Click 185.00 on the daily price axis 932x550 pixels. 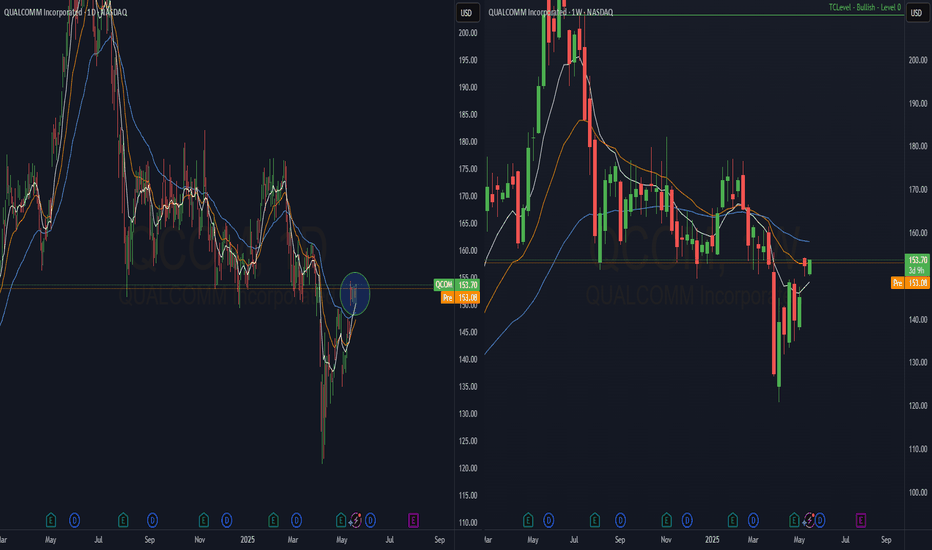pyautogui.click(x=468, y=114)
